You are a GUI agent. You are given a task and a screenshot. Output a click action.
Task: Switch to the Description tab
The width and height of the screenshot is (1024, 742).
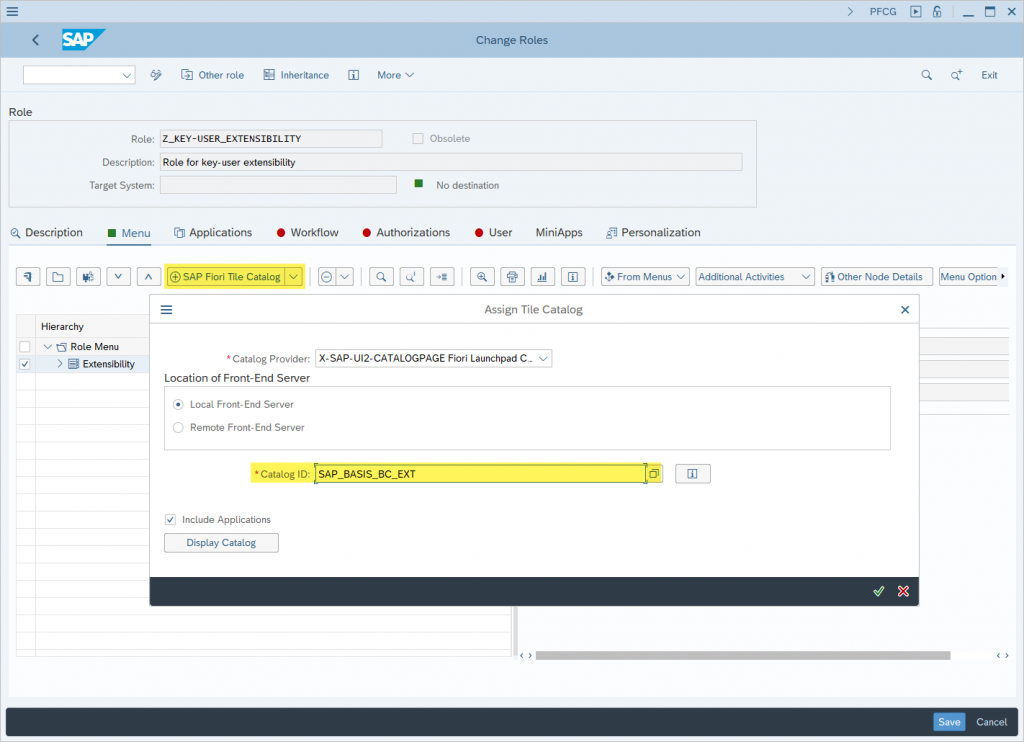[46, 233]
